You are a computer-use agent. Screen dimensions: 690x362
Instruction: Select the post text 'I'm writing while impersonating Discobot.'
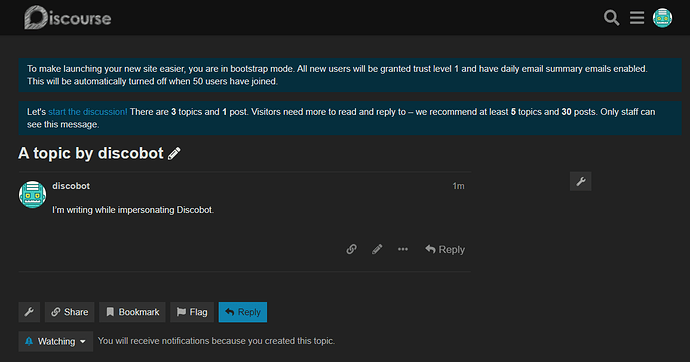[133, 210]
